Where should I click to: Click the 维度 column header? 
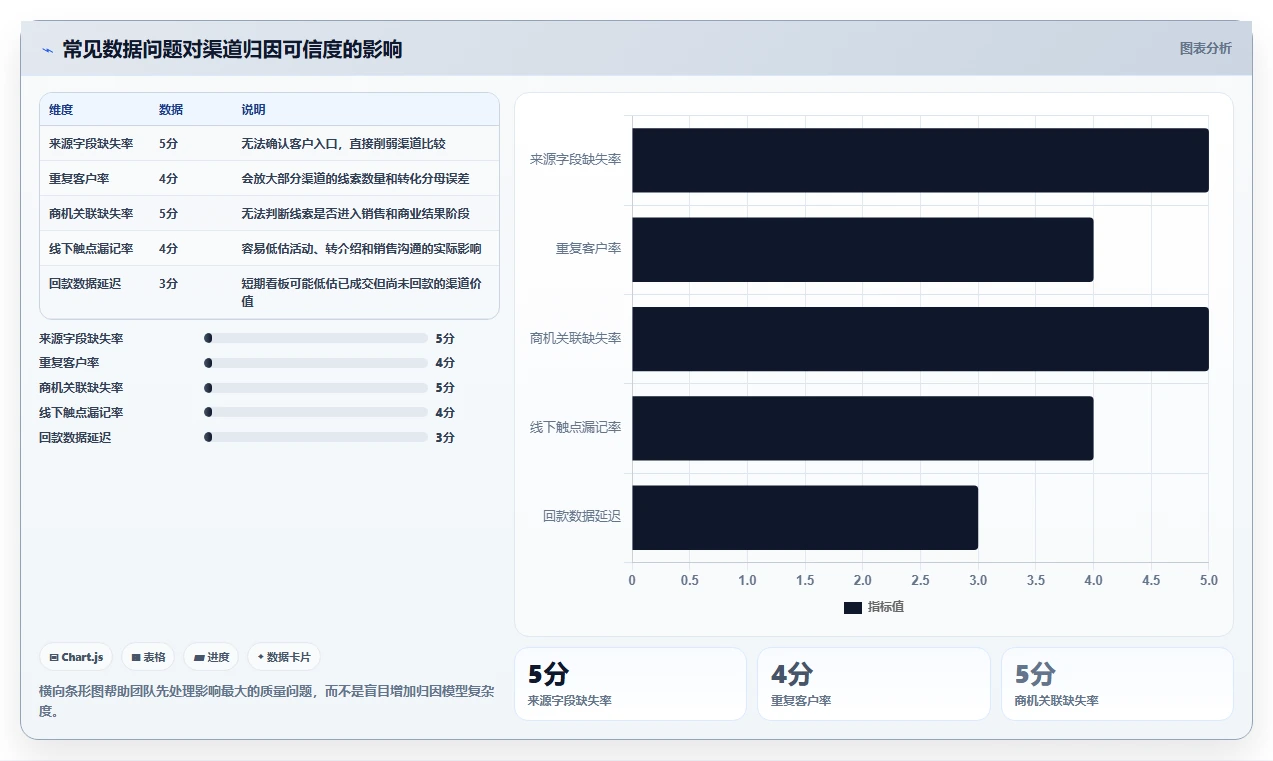click(61, 110)
